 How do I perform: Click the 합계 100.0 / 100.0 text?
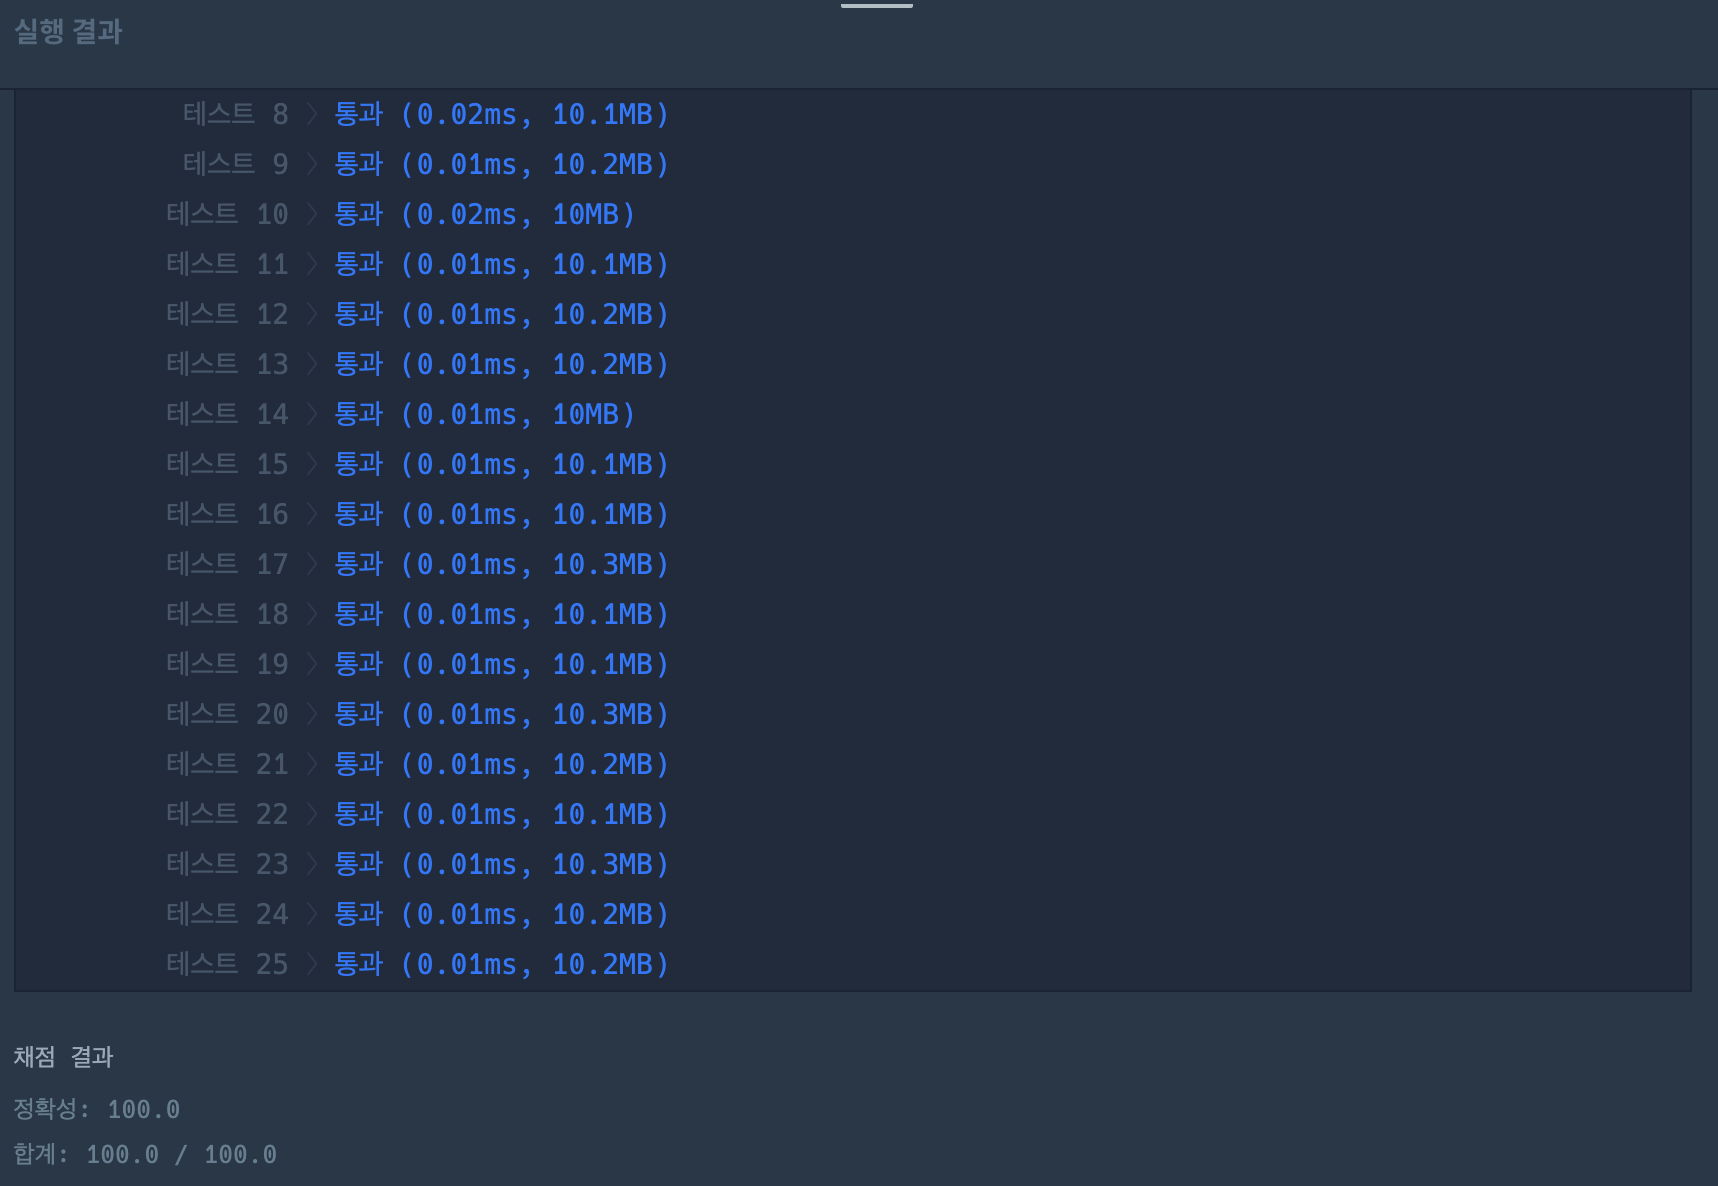pos(143,1154)
